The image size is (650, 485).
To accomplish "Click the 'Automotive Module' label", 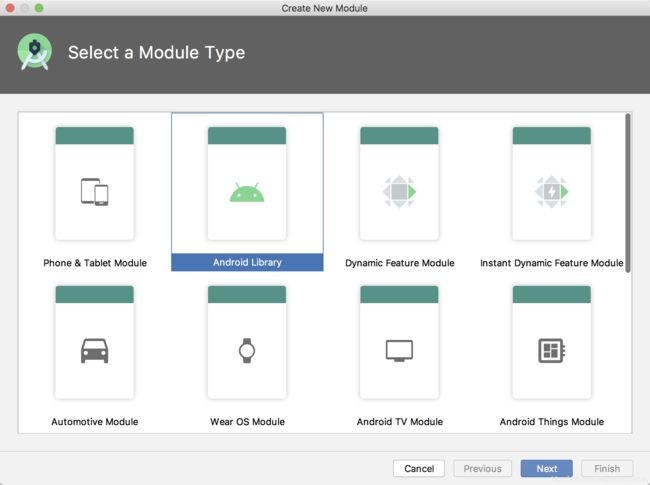I will [95, 422].
